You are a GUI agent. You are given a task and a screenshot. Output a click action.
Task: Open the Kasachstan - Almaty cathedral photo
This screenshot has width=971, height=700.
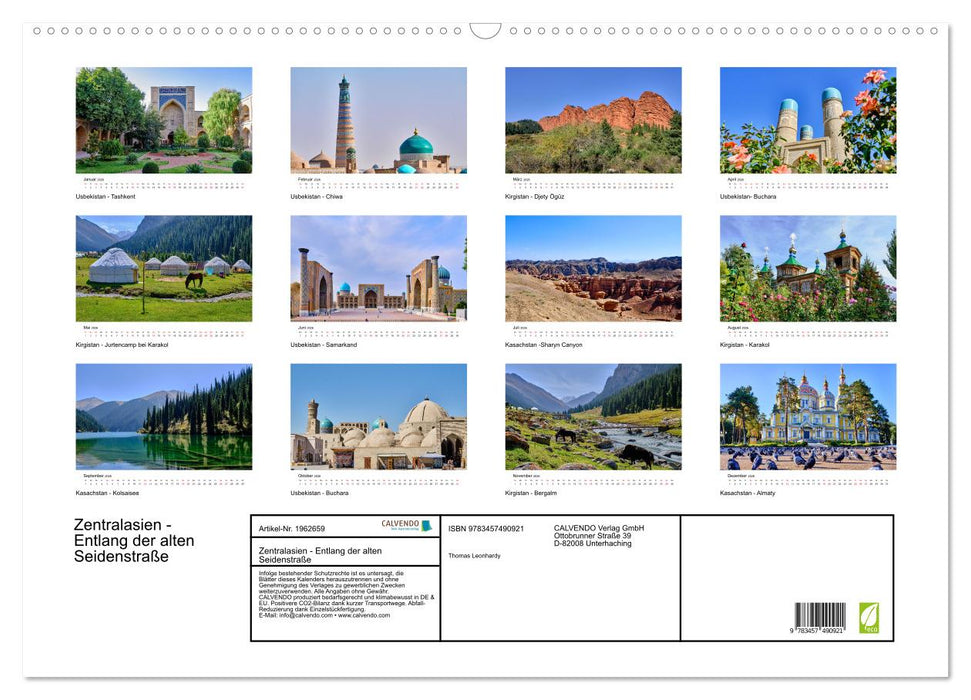click(x=808, y=416)
